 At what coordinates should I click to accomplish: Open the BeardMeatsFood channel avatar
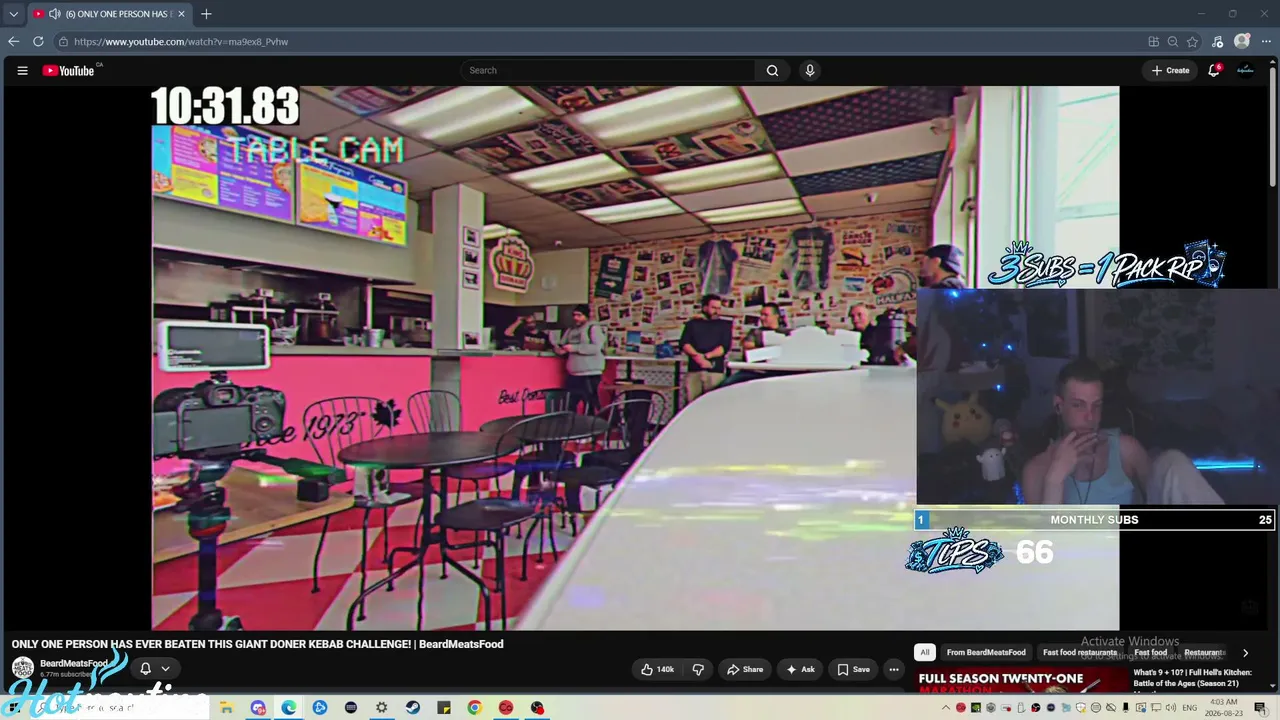pos(22,668)
